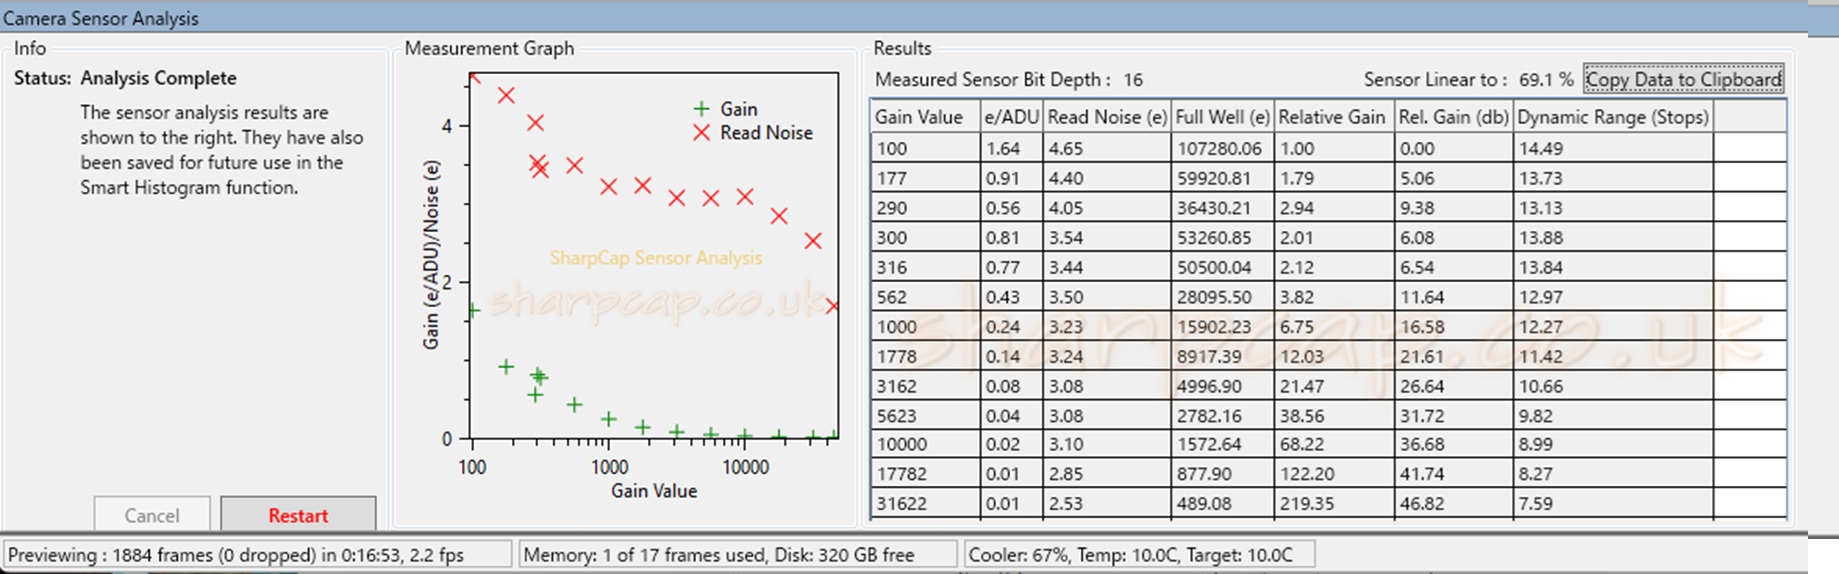Select gain value 17782 cell
This screenshot has width=1839, height=574.
coord(926,474)
